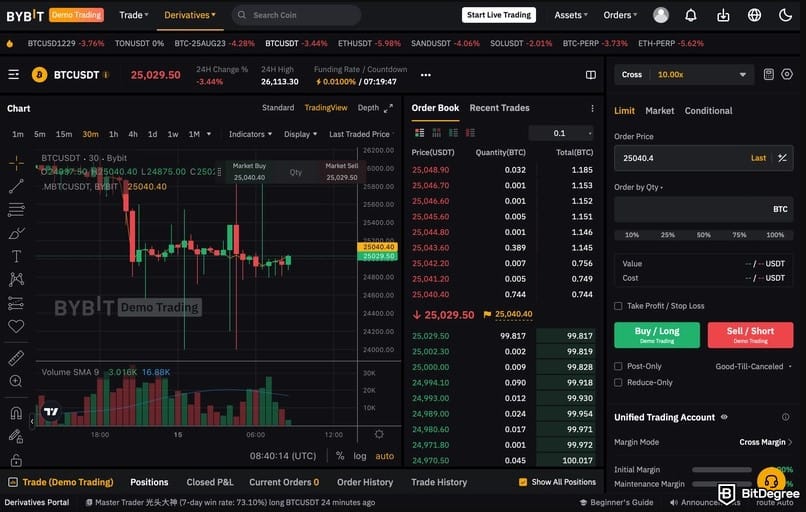
Task: Toggle account balance visibility eye
Action: (724, 417)
